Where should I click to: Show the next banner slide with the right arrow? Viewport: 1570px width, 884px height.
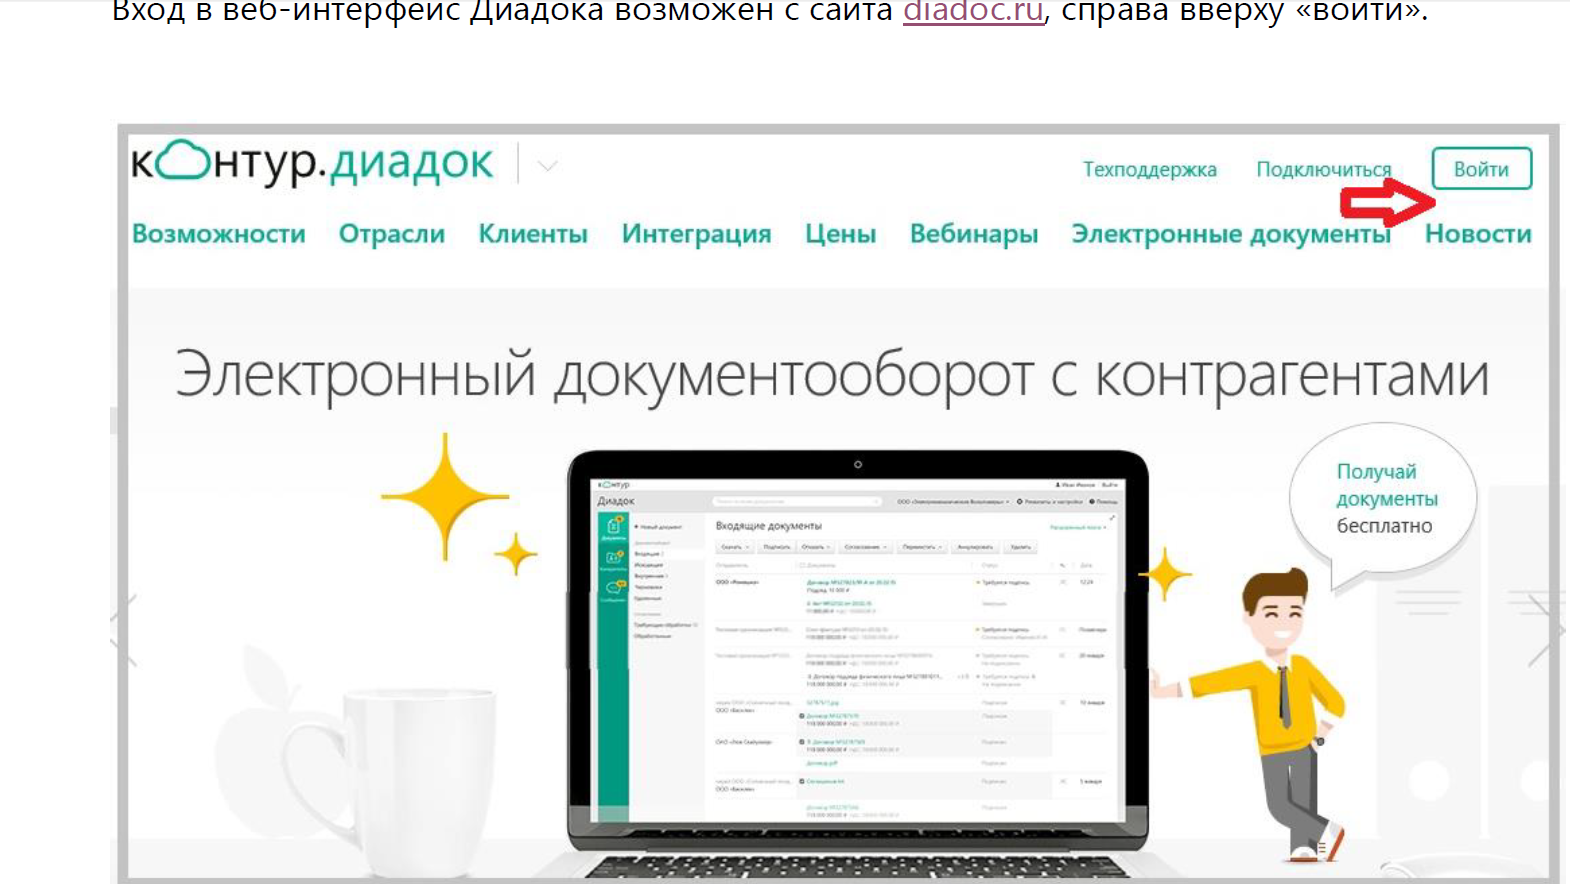click(1546, 630)
